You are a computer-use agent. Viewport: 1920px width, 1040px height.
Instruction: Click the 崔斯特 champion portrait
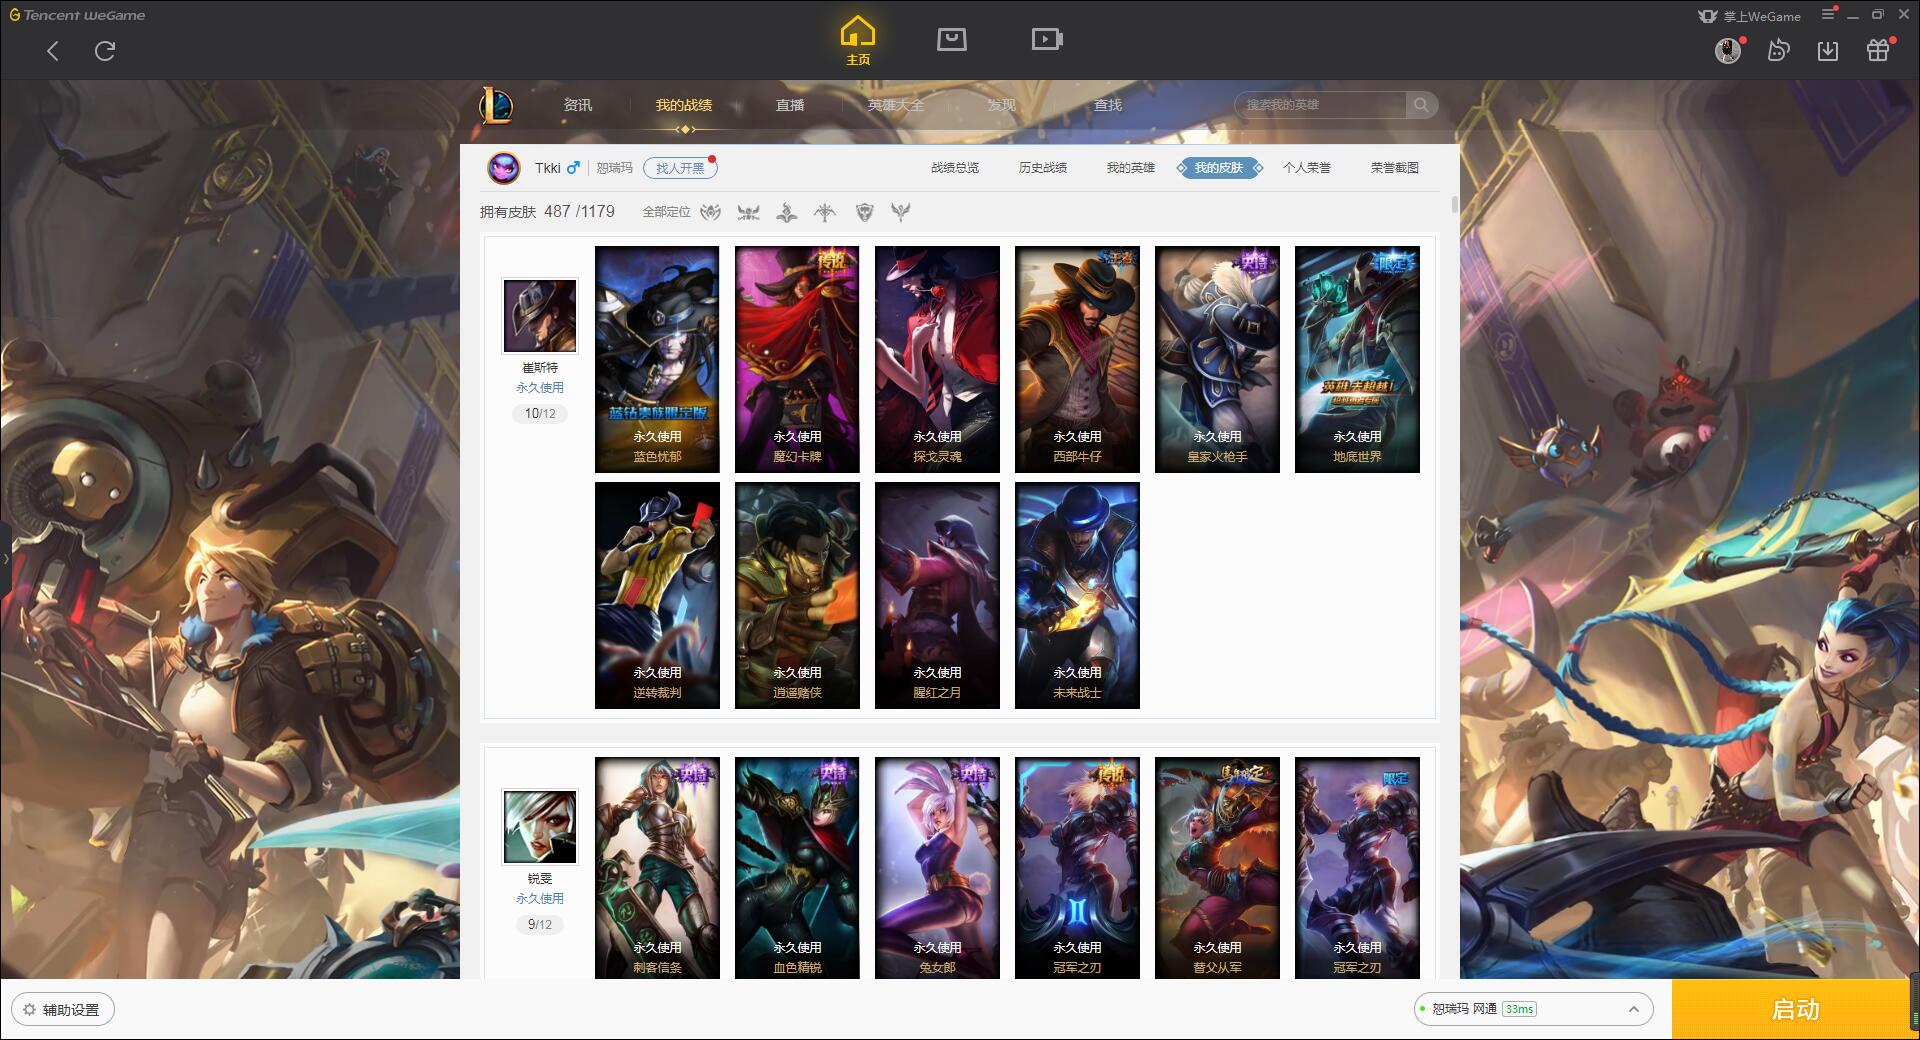[x=540, y=316]
